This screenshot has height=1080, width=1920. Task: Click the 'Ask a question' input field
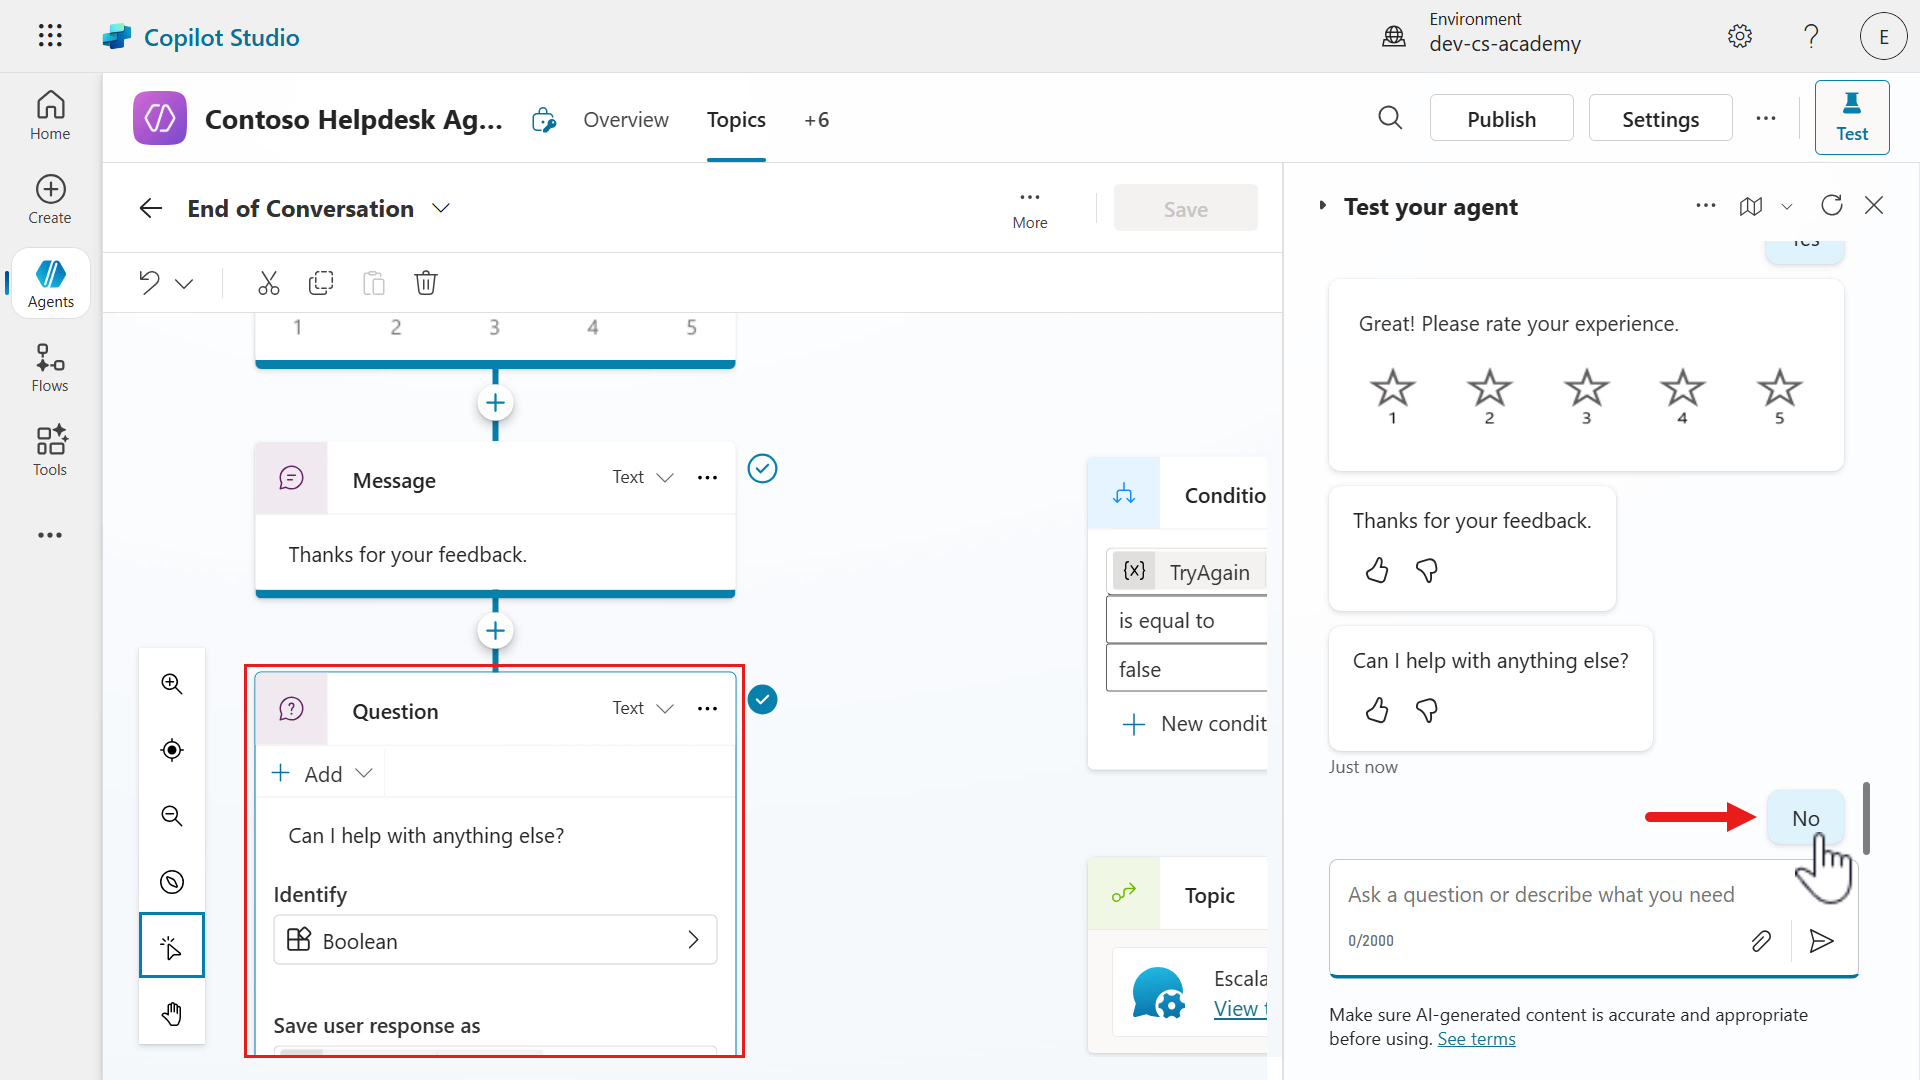[x=1540, y=895]
